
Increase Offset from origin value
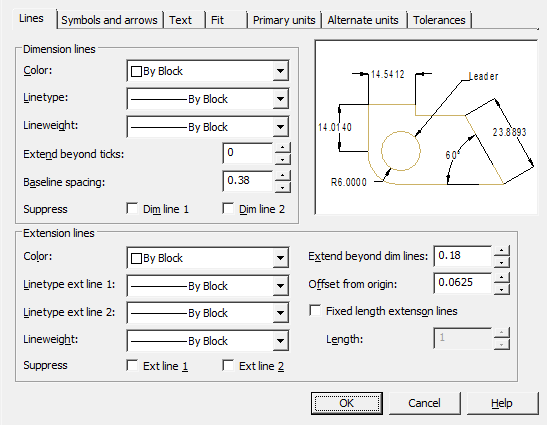click(502, 278)
